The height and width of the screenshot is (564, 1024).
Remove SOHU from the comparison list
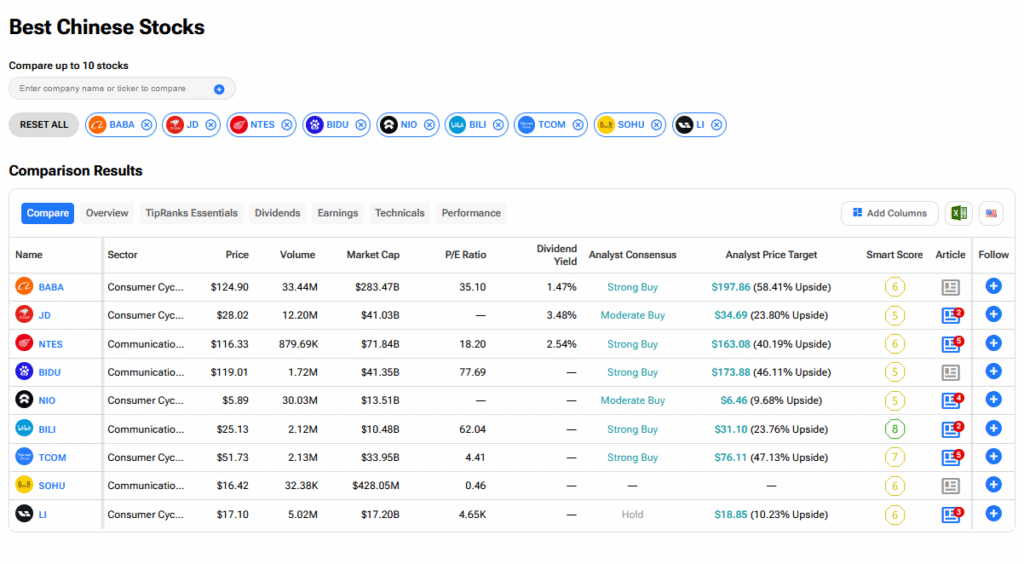click(x=656, y=125)
